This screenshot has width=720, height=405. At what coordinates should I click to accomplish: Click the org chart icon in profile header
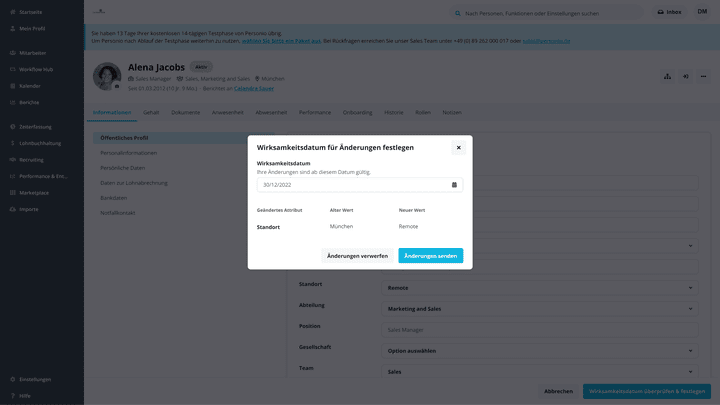point(668,76)
